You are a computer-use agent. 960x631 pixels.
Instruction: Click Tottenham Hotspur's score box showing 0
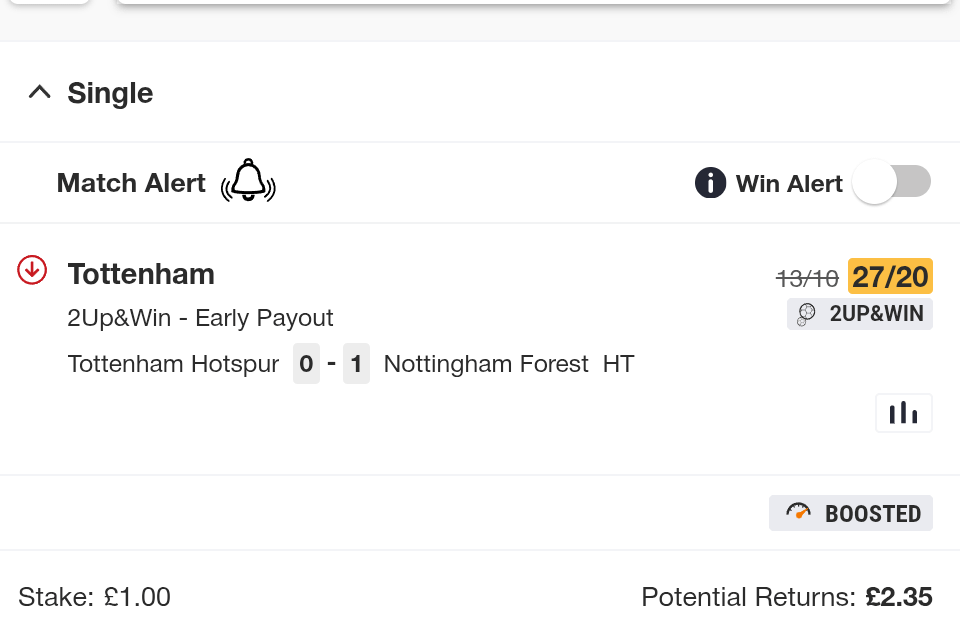pos(306,364)
